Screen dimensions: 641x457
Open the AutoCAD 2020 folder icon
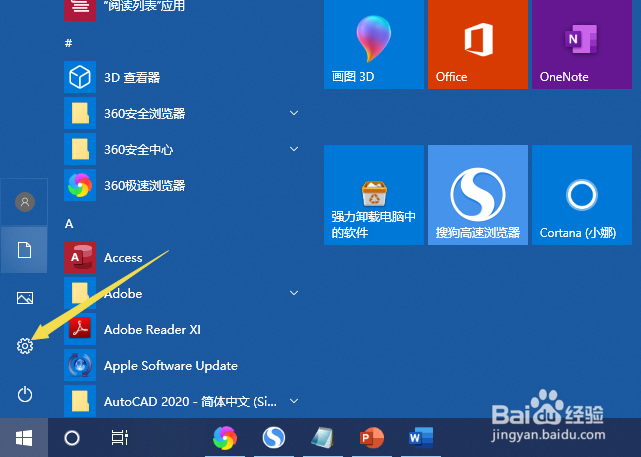pos(80,401)
